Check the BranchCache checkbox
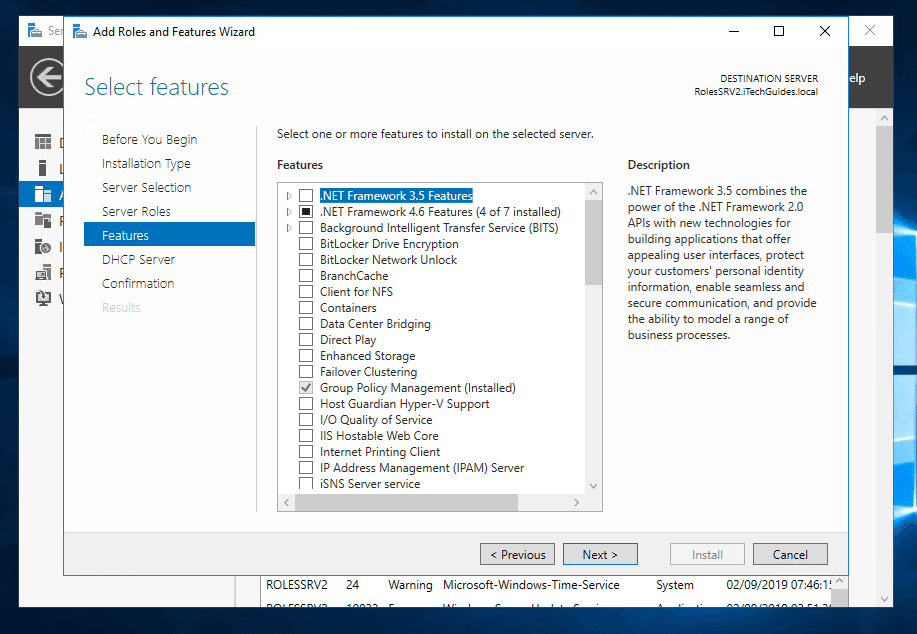This screenshot has height=634, width=917. coord(306,275)
